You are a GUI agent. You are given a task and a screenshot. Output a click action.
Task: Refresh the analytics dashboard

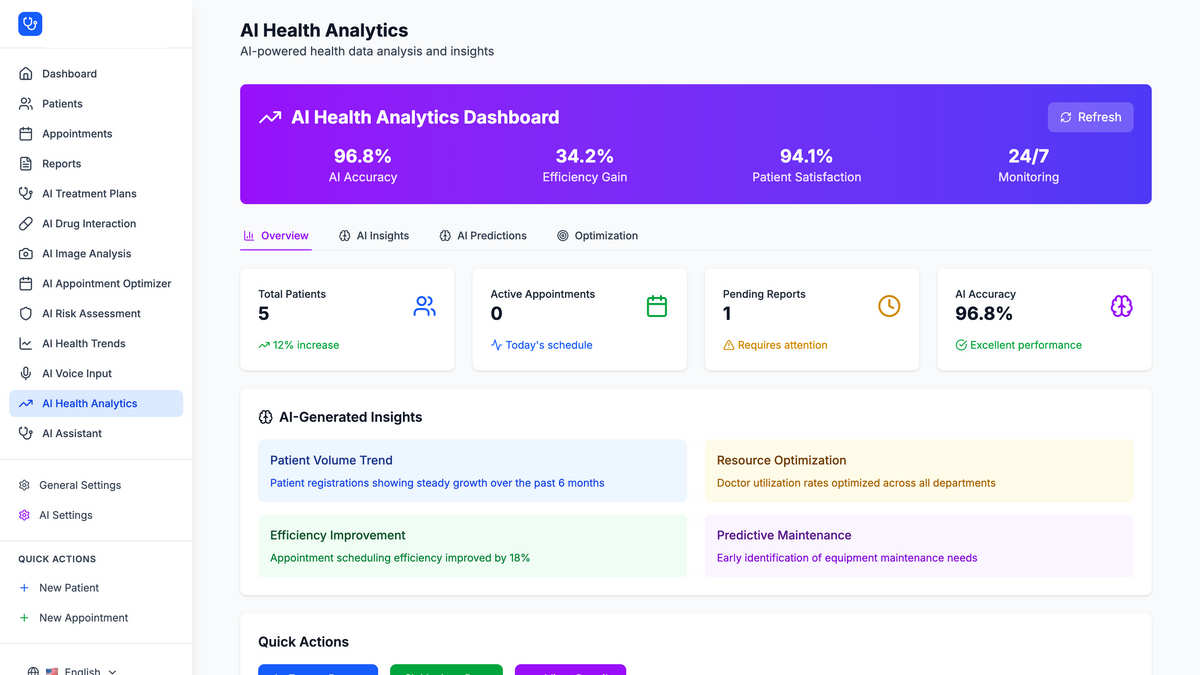1090,117
